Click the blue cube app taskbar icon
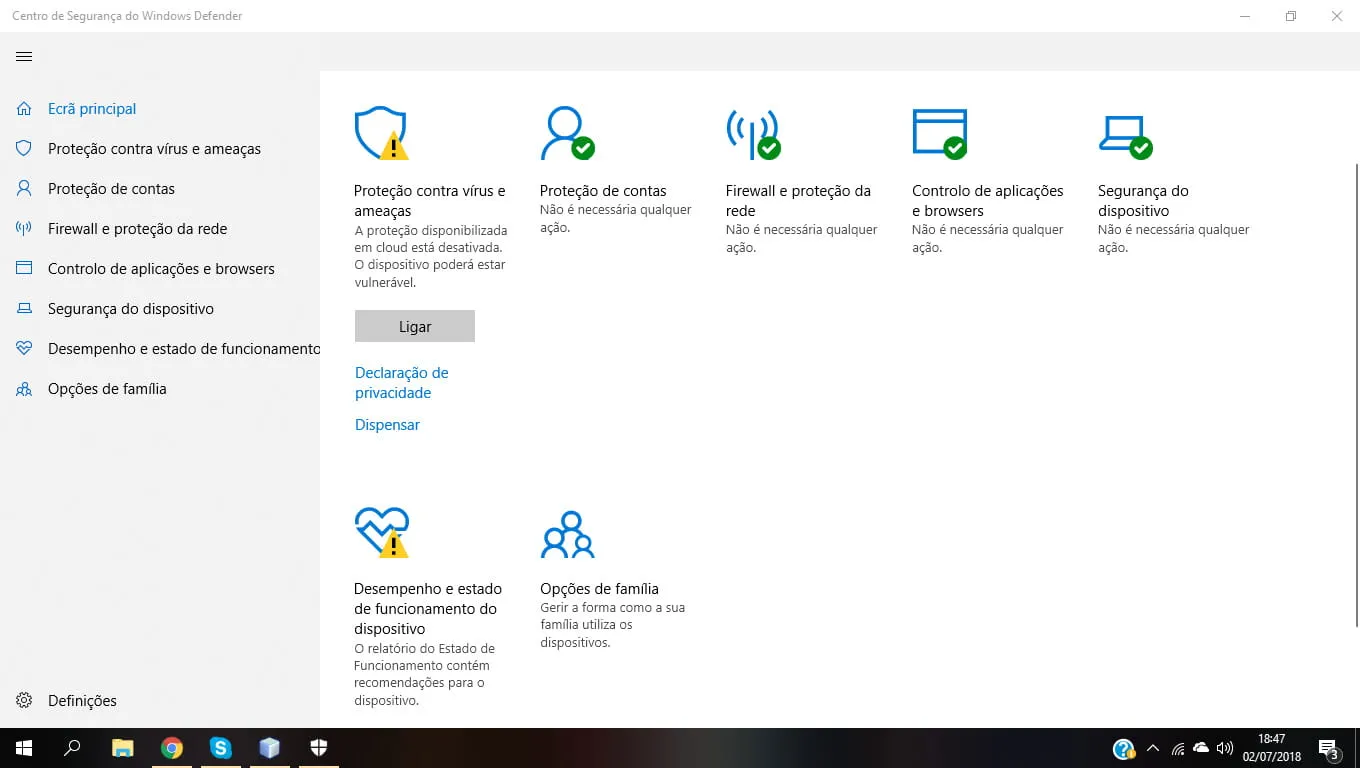1360x768 pixels. click(269, 748)
